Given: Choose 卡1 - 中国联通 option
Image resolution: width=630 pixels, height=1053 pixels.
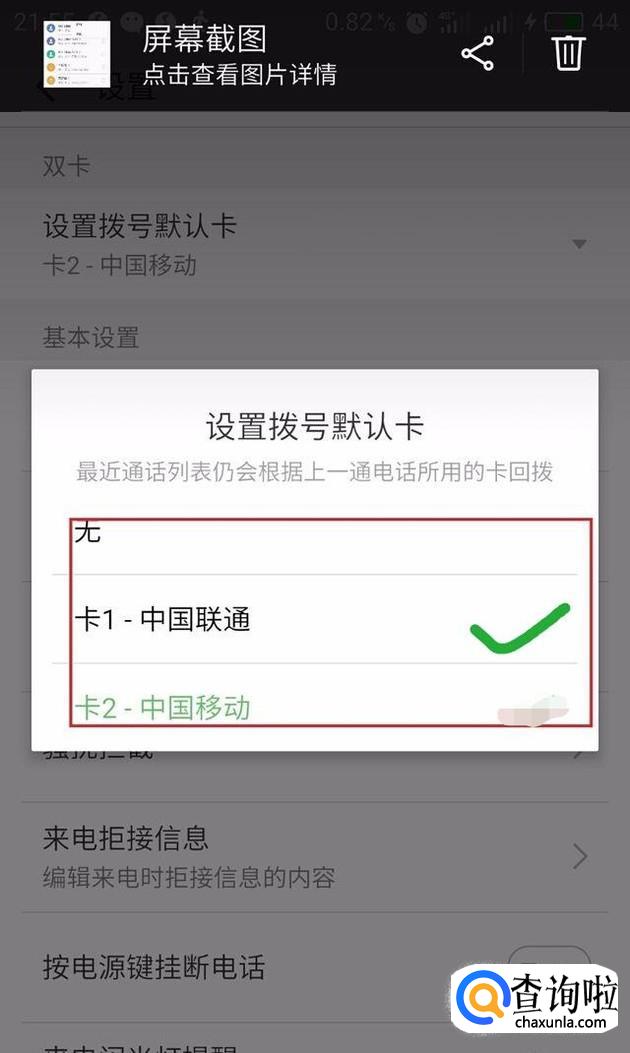Looking at the screenshot, I should 314,619.
